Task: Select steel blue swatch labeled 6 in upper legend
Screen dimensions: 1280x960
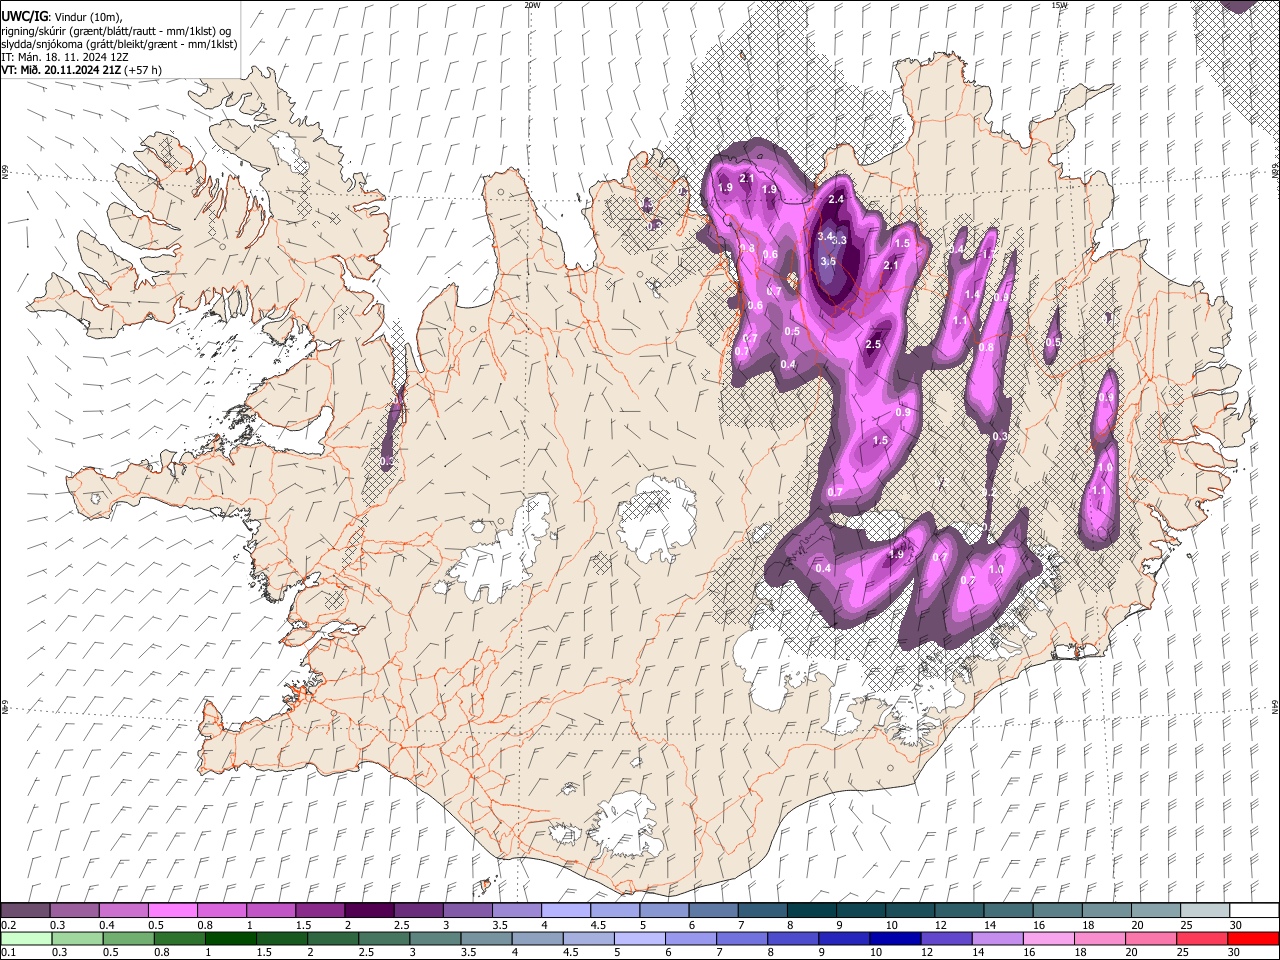Action: coord(713,911)
